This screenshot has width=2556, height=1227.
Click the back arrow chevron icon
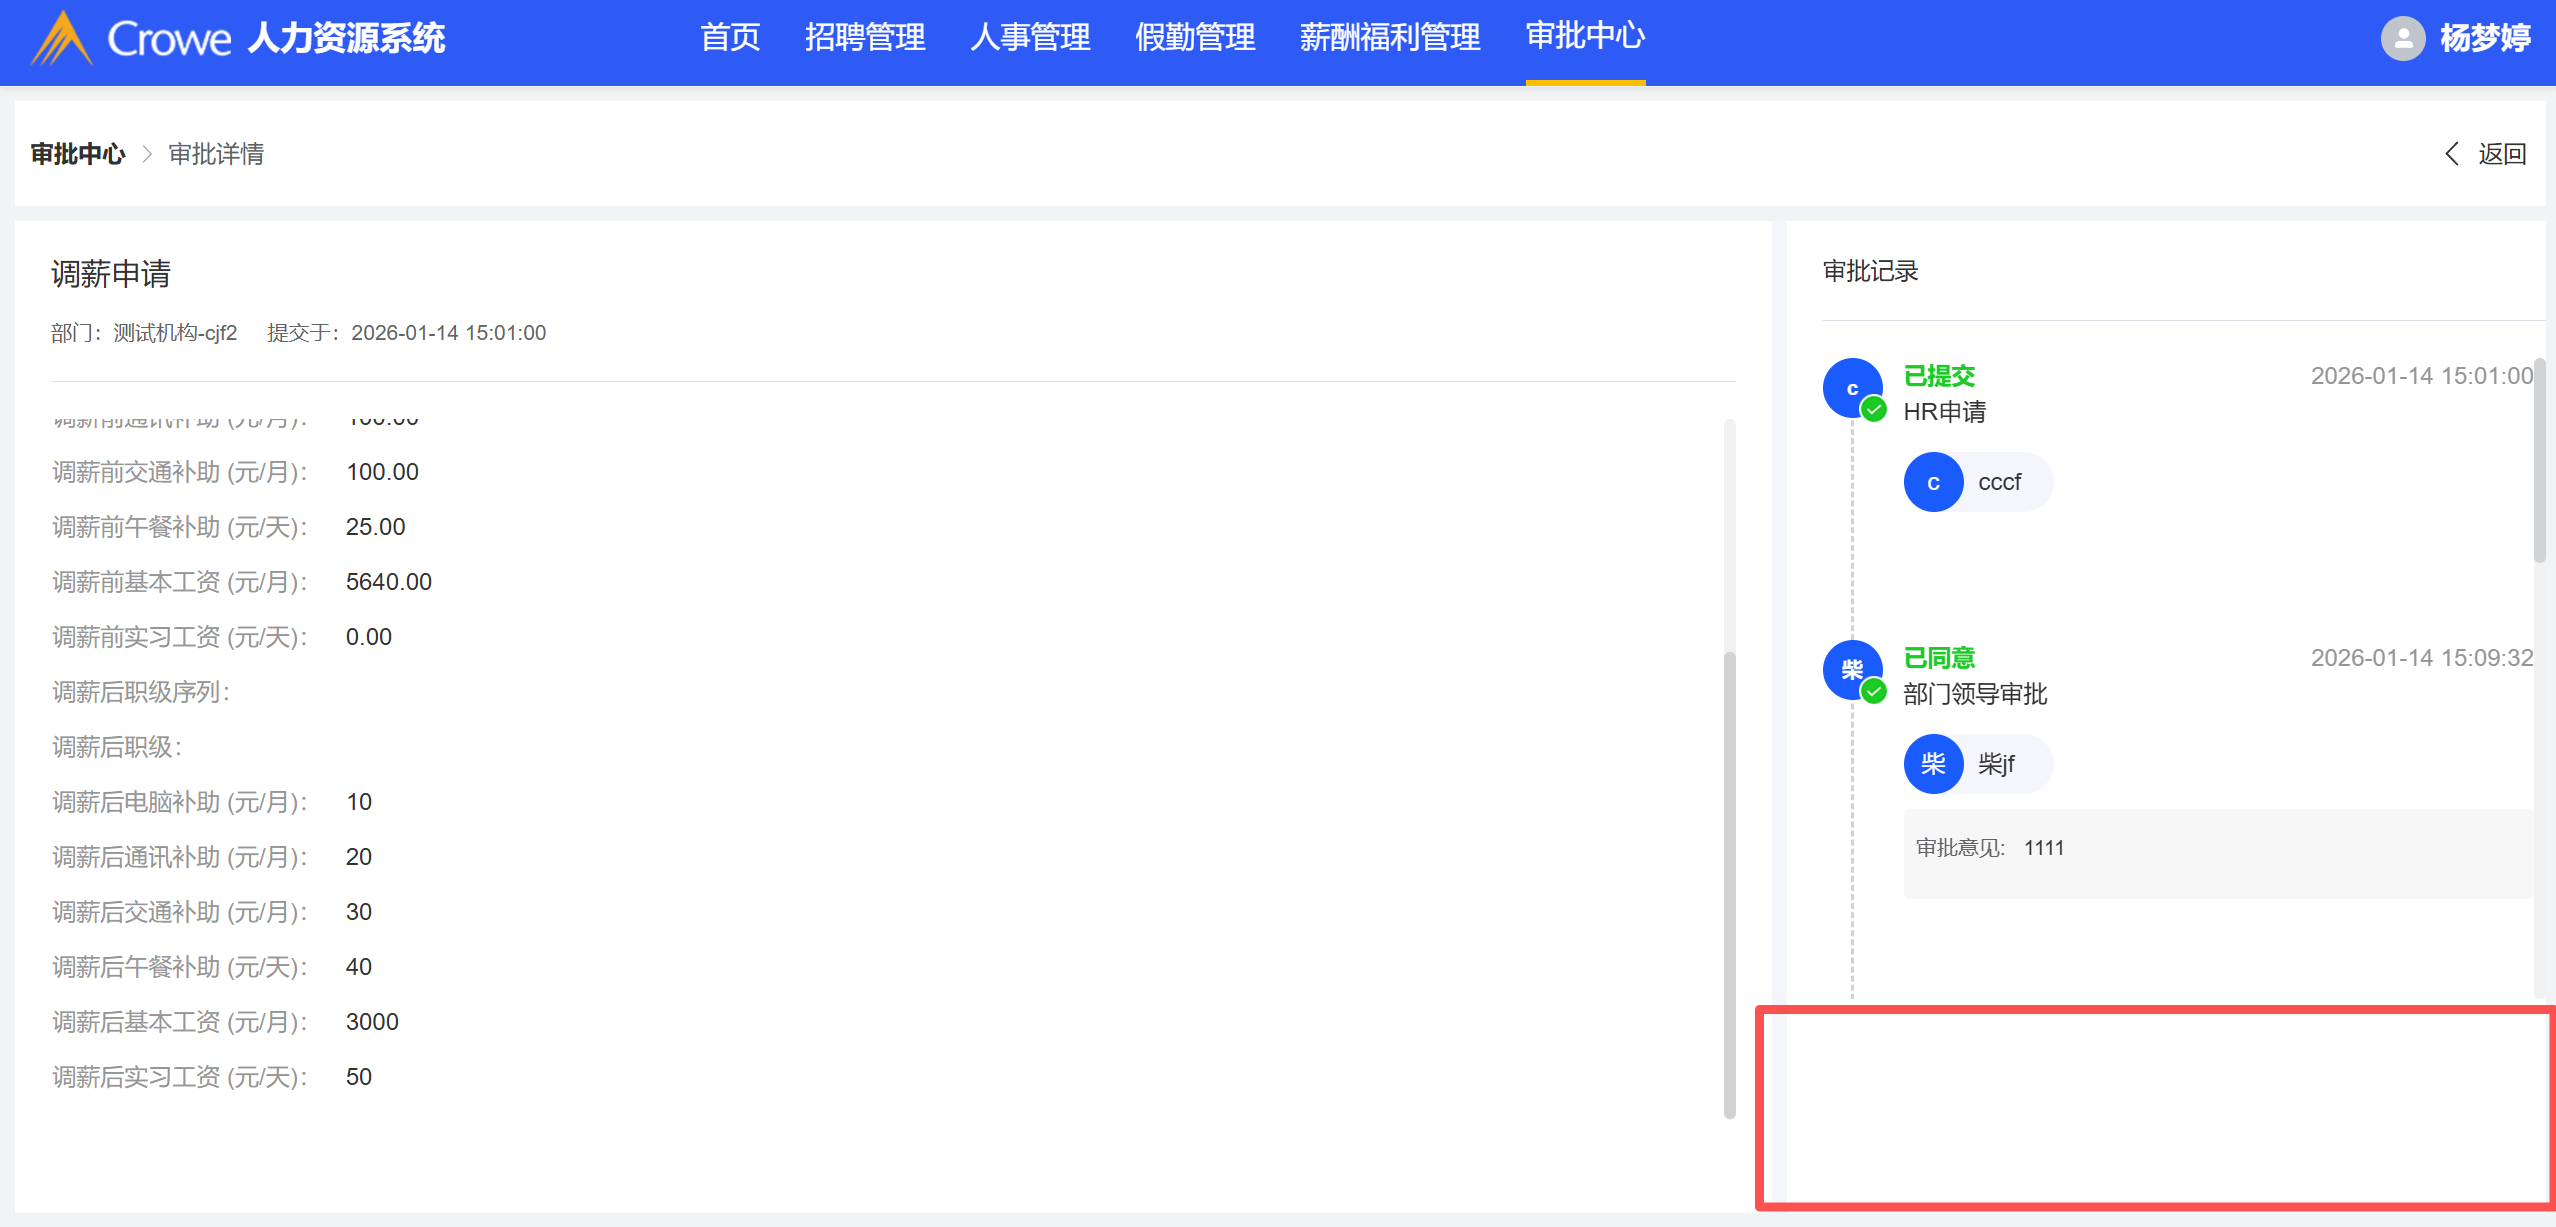pyautogui.click(x=2452, y=153)
